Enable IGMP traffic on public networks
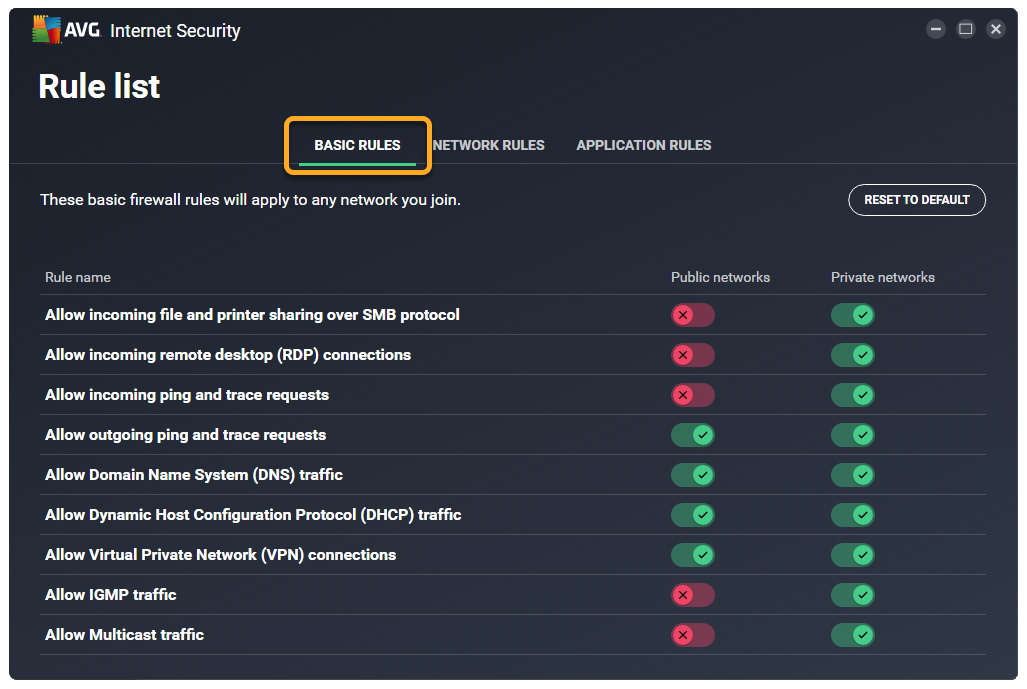 (692, 595)
